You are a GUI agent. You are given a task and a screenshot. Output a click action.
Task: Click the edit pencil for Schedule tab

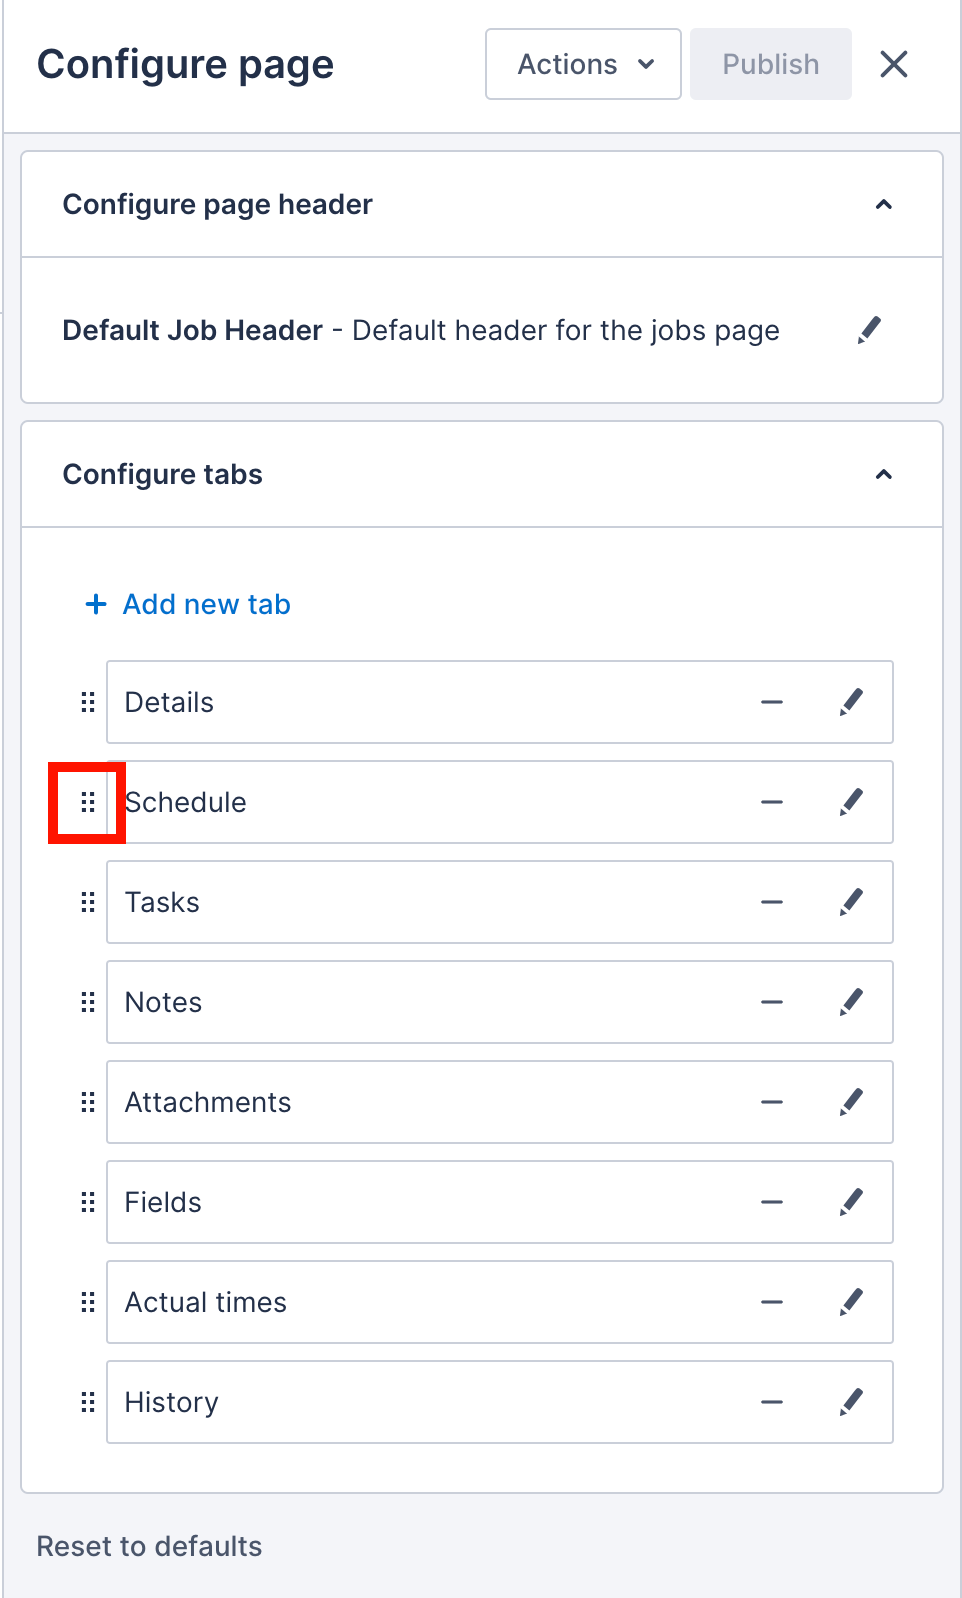coord(851,802)
